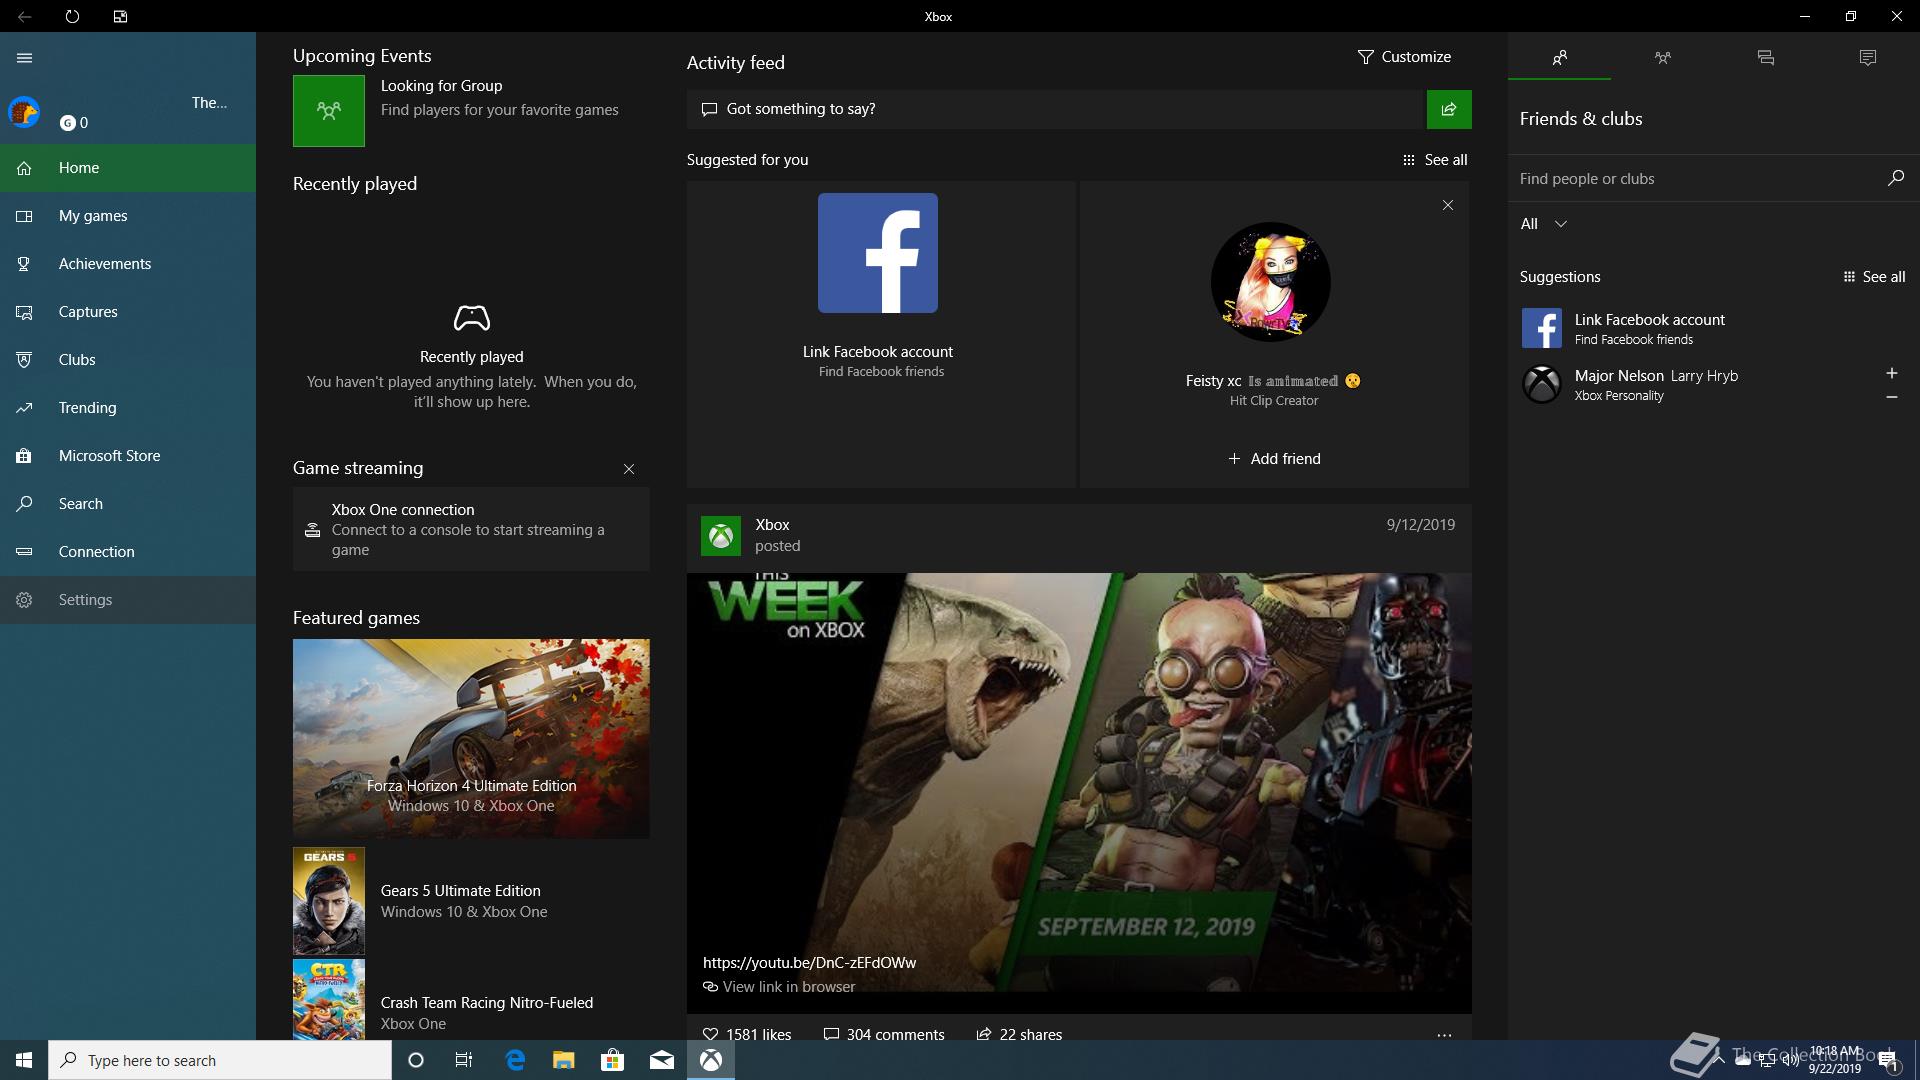Open Achievements page
The image size is (1920, 1080).
click(128, 264)
